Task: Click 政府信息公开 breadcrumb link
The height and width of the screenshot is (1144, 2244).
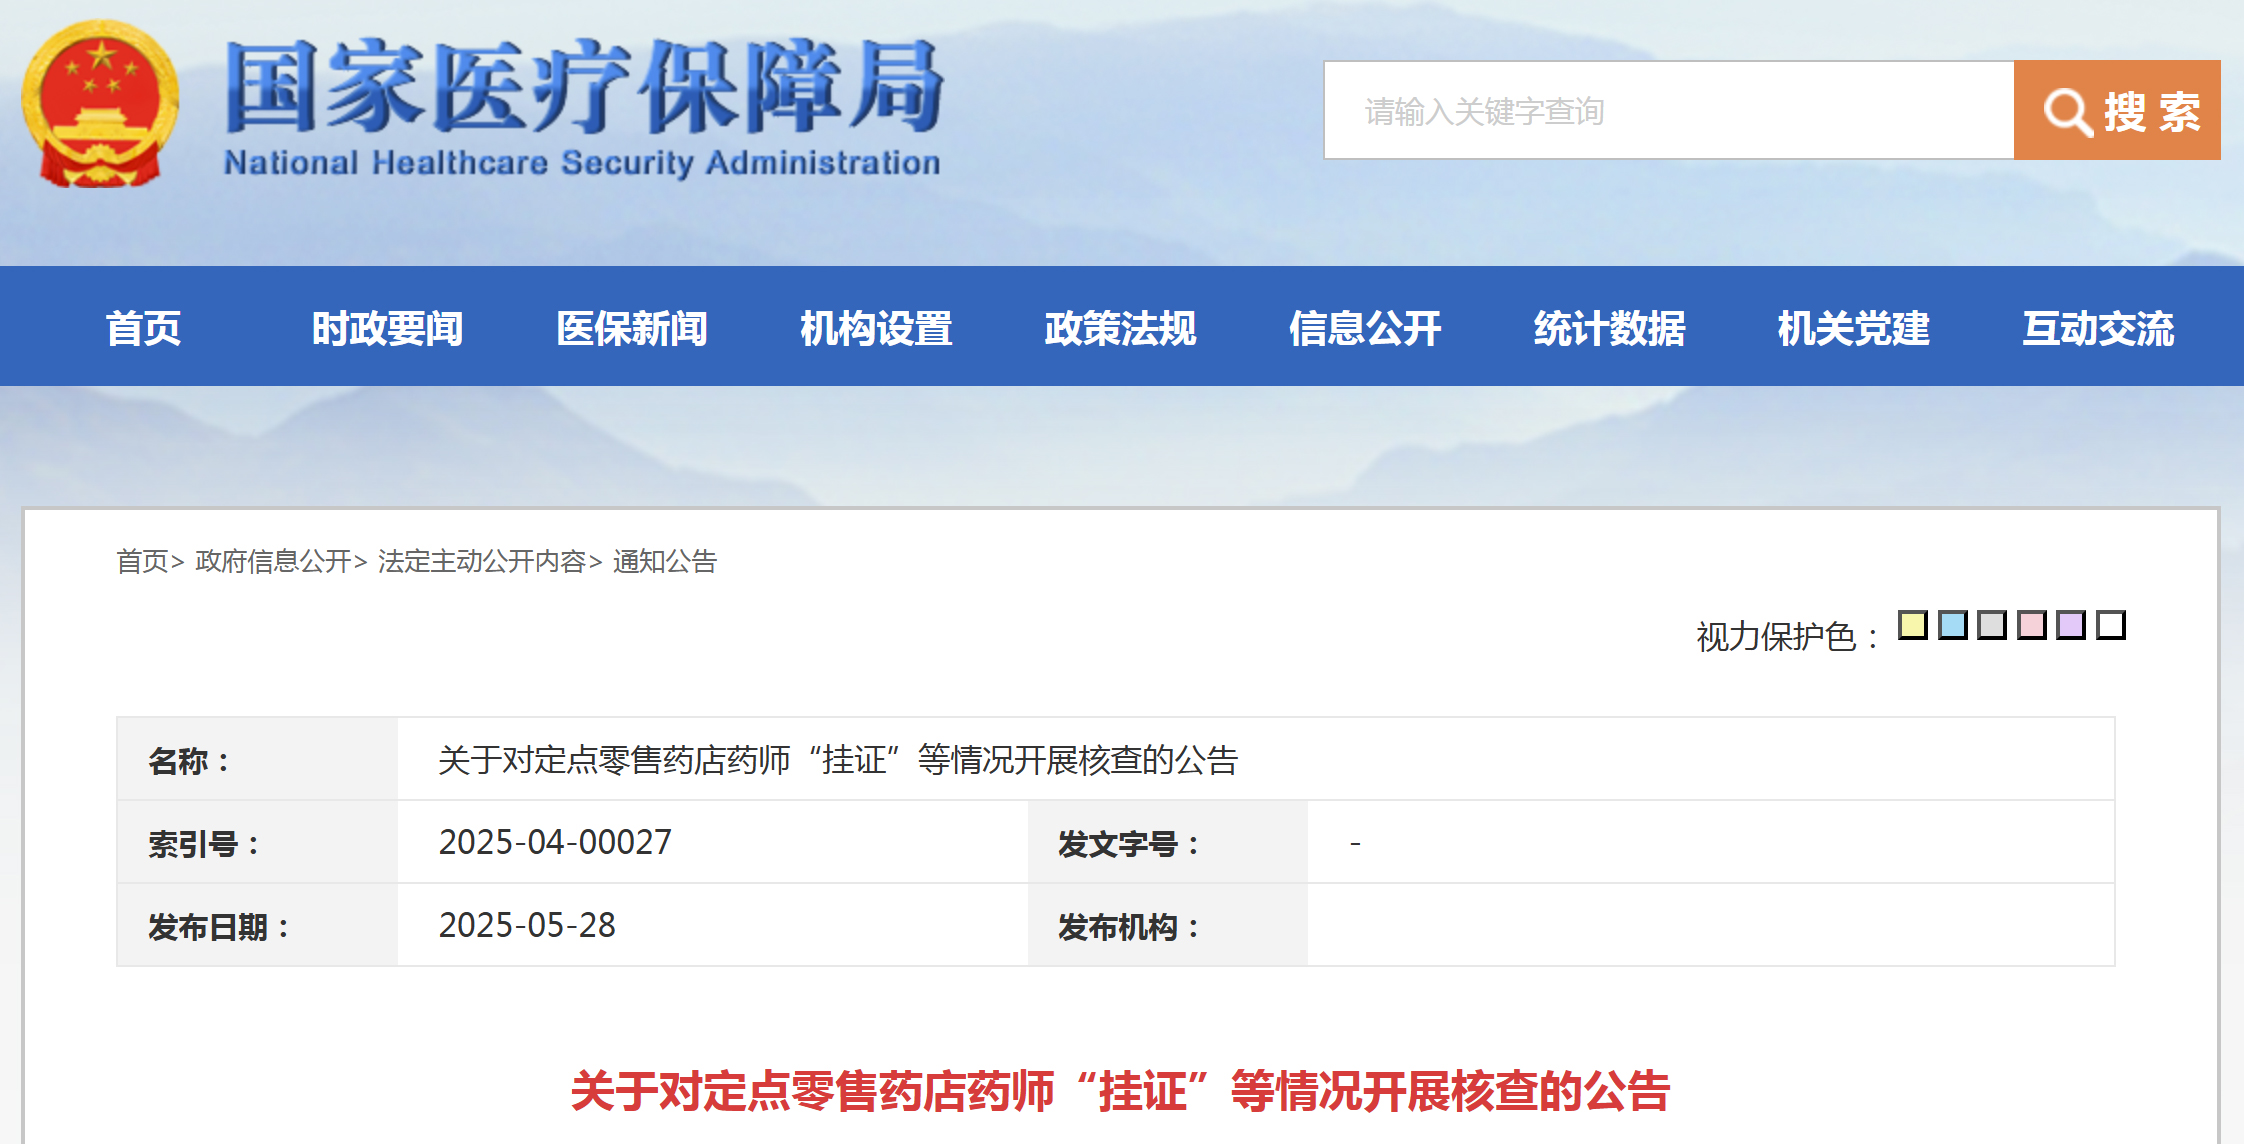Action: pyautogui.click(x=273, y=561)
